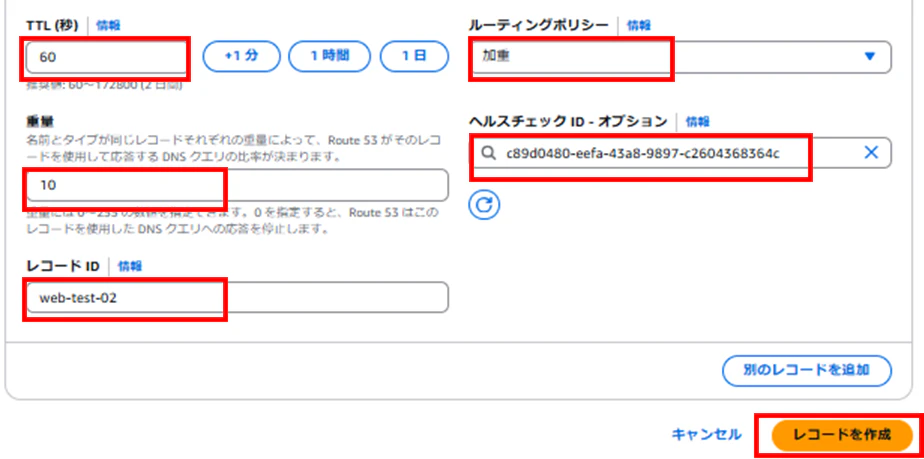Image resolution: width=924 pixels, height=459 pixels.
Task: Set TTL using the 1 日 button
Action: 414,57
